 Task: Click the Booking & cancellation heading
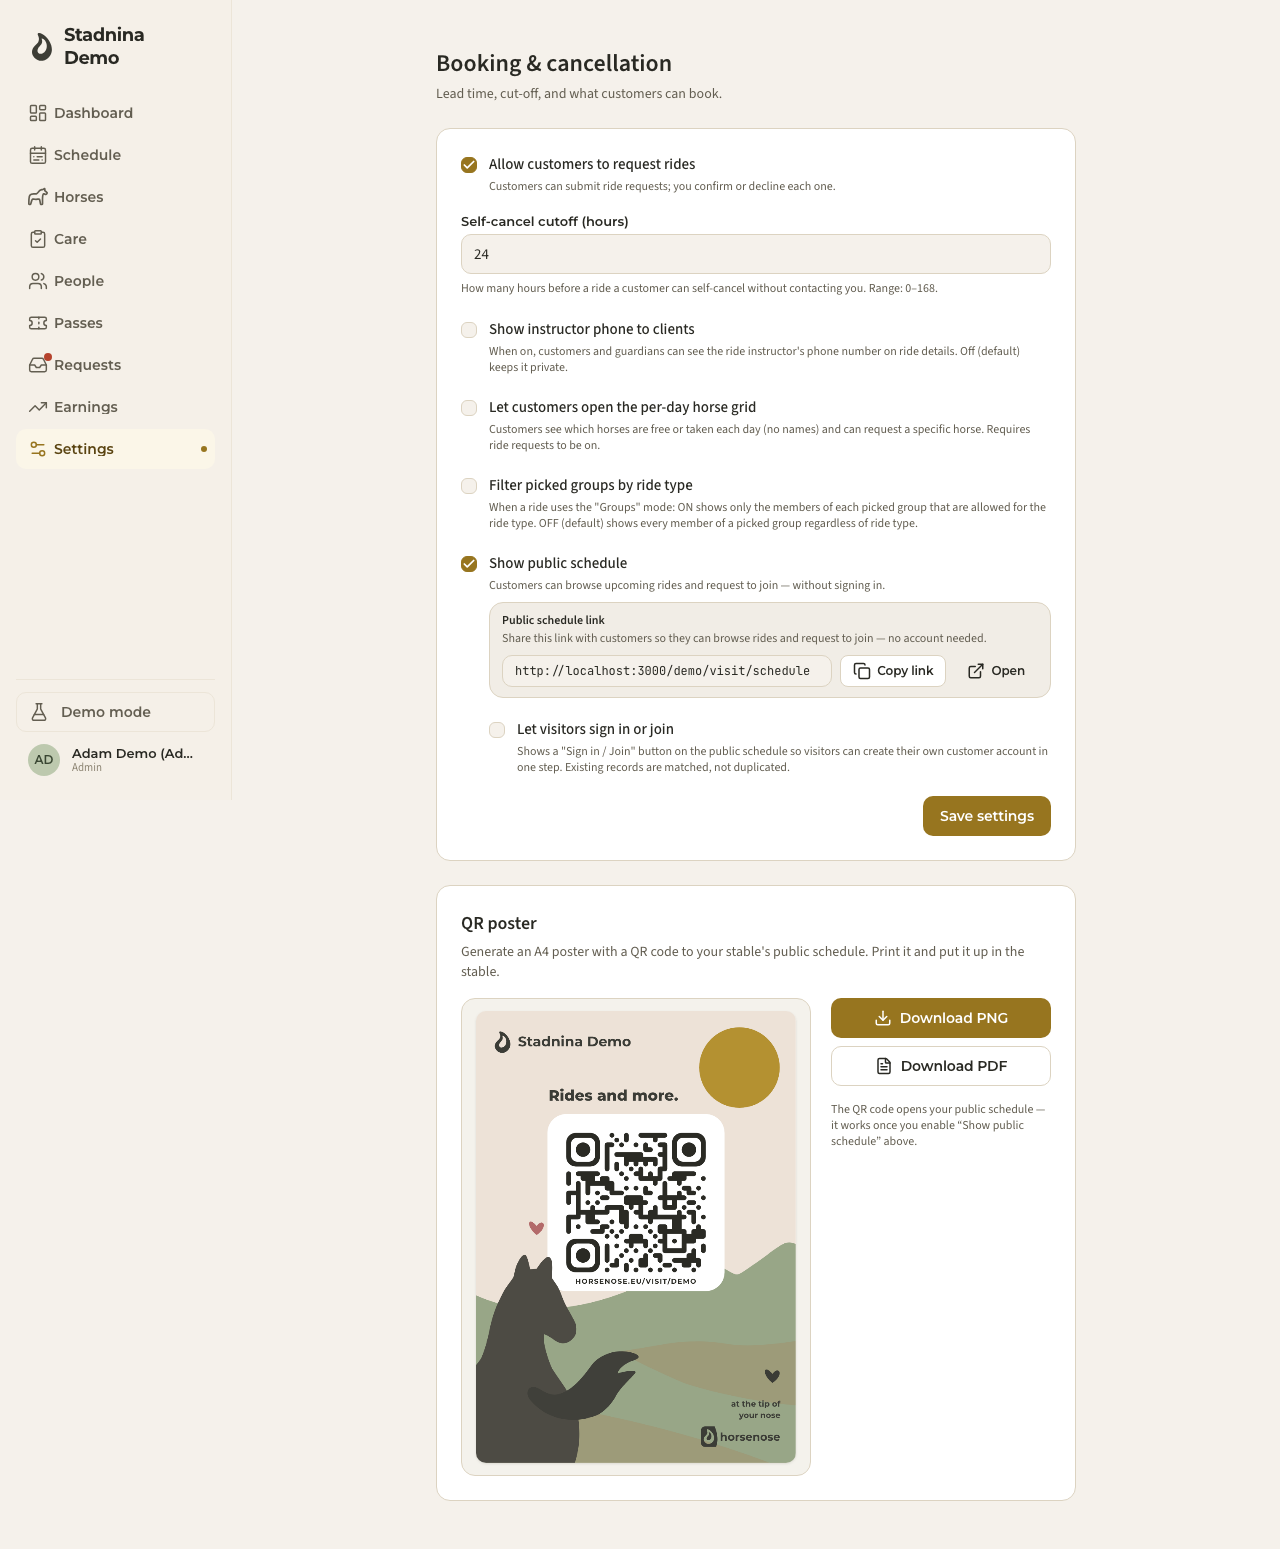coord(554,63)
